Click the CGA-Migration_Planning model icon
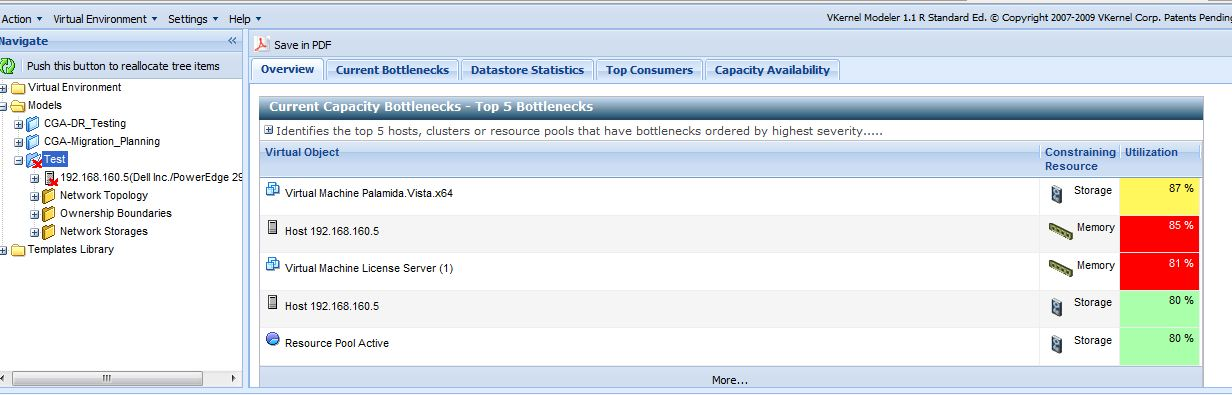This screenshot has height=395, width=1232. click(x=33, y=142)
